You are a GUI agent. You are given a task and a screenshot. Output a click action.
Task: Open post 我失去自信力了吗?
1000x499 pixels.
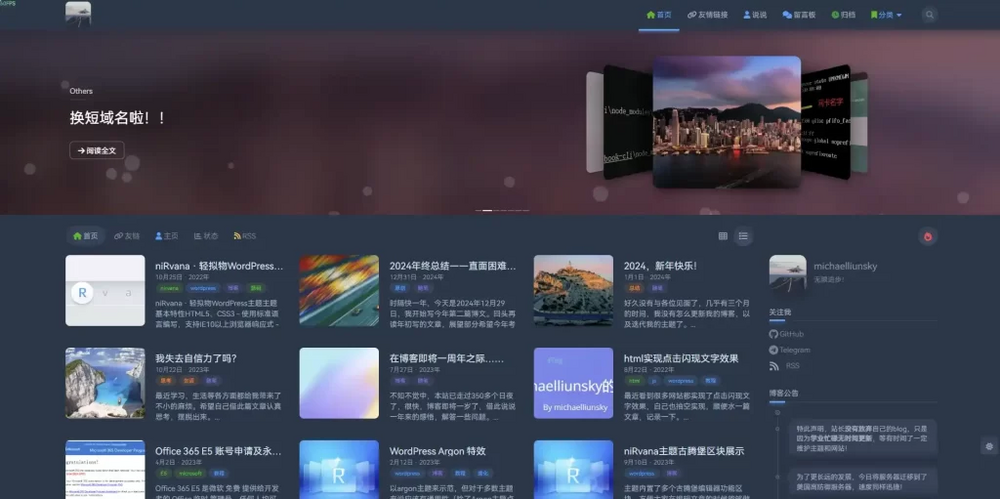[x=196, y=359]
